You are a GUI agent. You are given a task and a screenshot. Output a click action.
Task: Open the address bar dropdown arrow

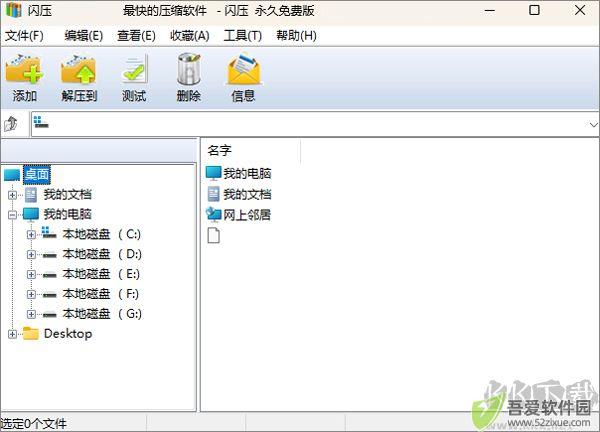click(x=593, y=124)
